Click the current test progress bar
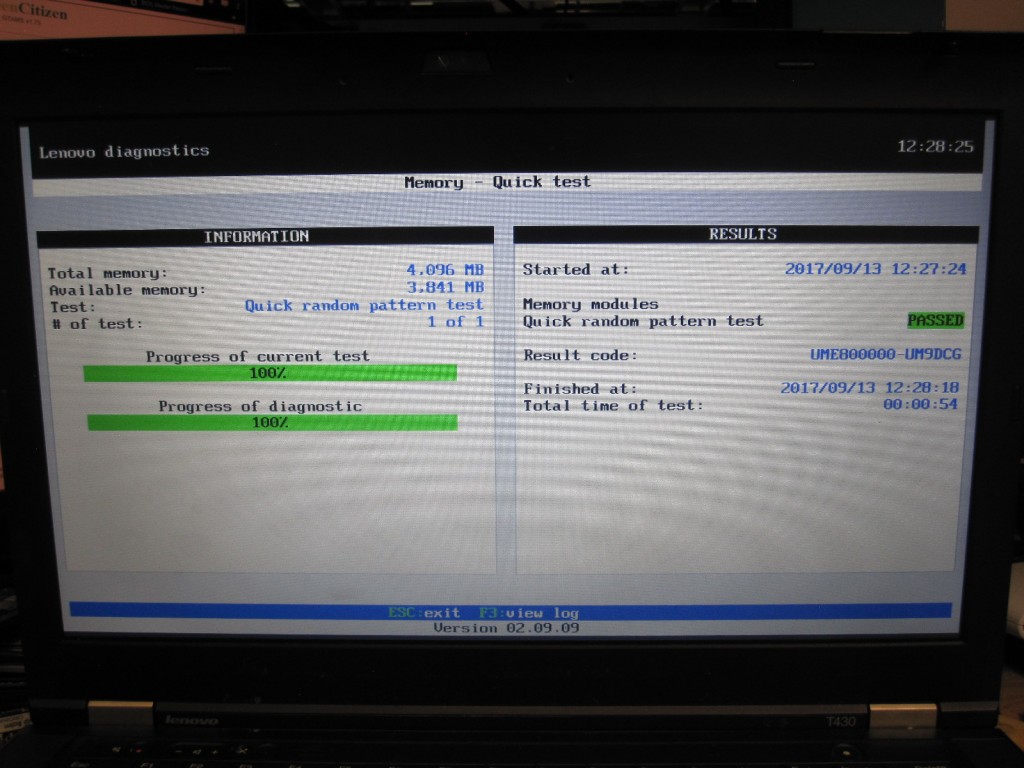Viewport: 1024px width, 768px height. [270, 373]
